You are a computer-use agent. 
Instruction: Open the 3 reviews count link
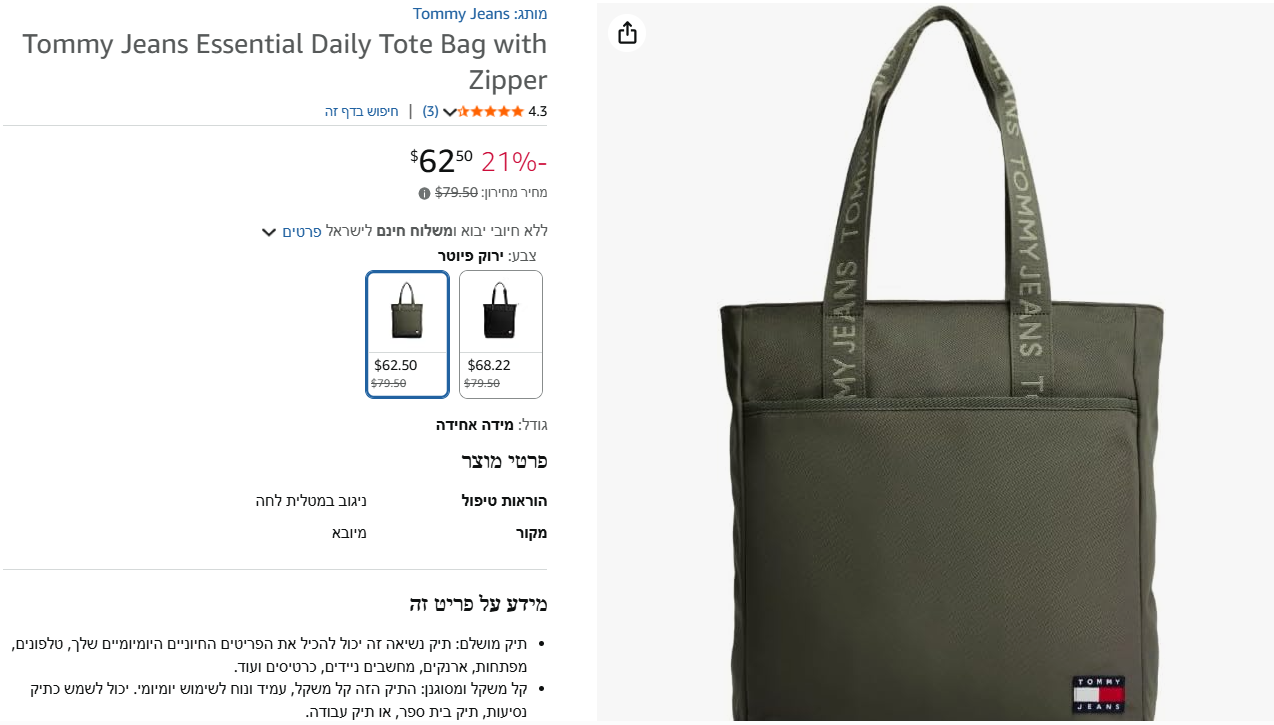coord(430,111)
